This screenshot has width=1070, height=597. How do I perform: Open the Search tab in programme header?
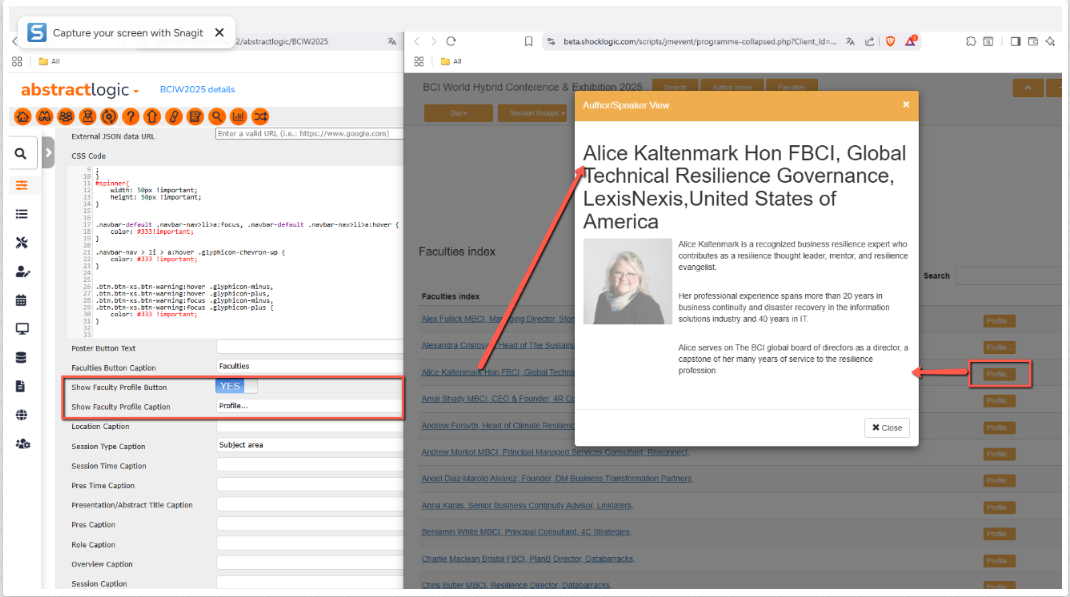coord(675,87)
